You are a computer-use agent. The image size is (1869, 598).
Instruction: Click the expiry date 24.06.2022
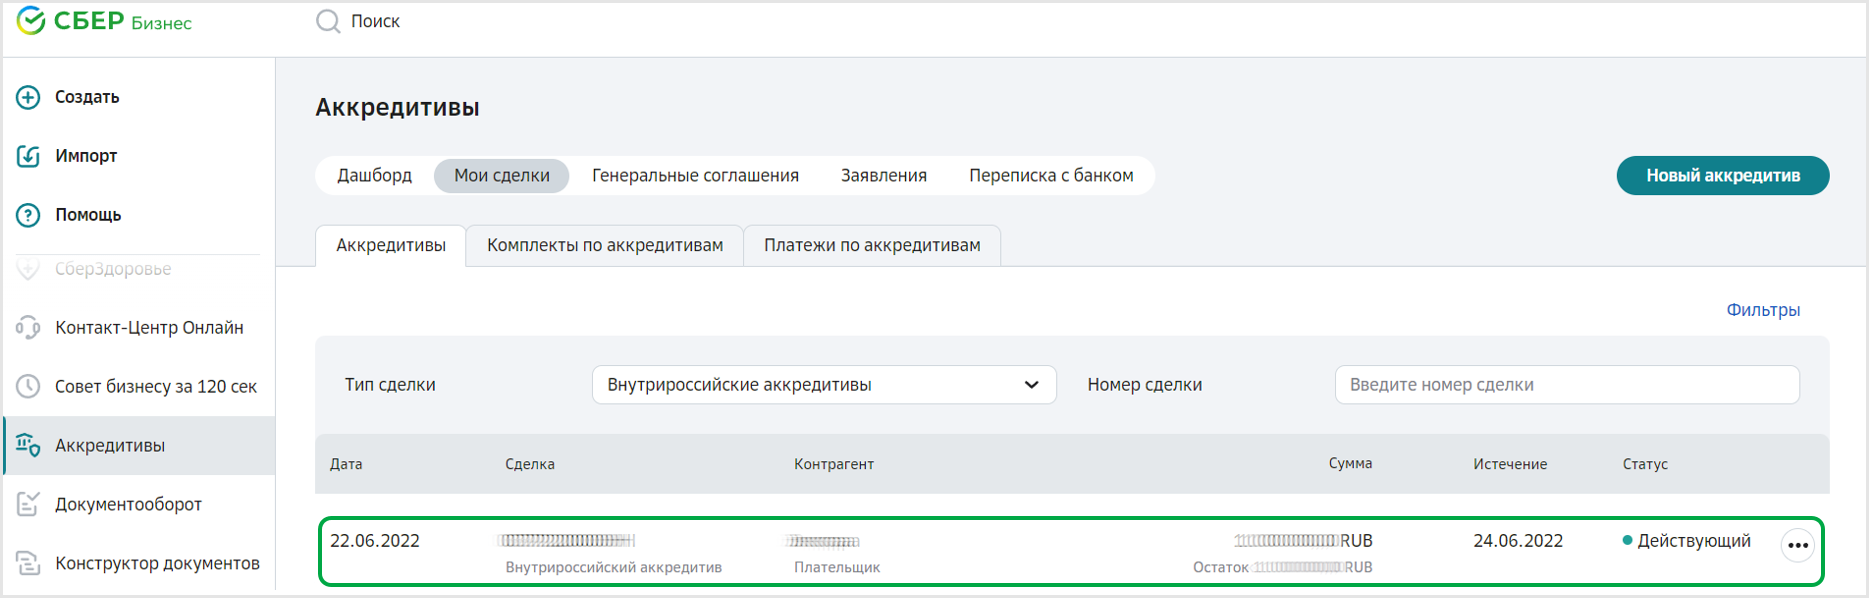[x=1518, y=541]
